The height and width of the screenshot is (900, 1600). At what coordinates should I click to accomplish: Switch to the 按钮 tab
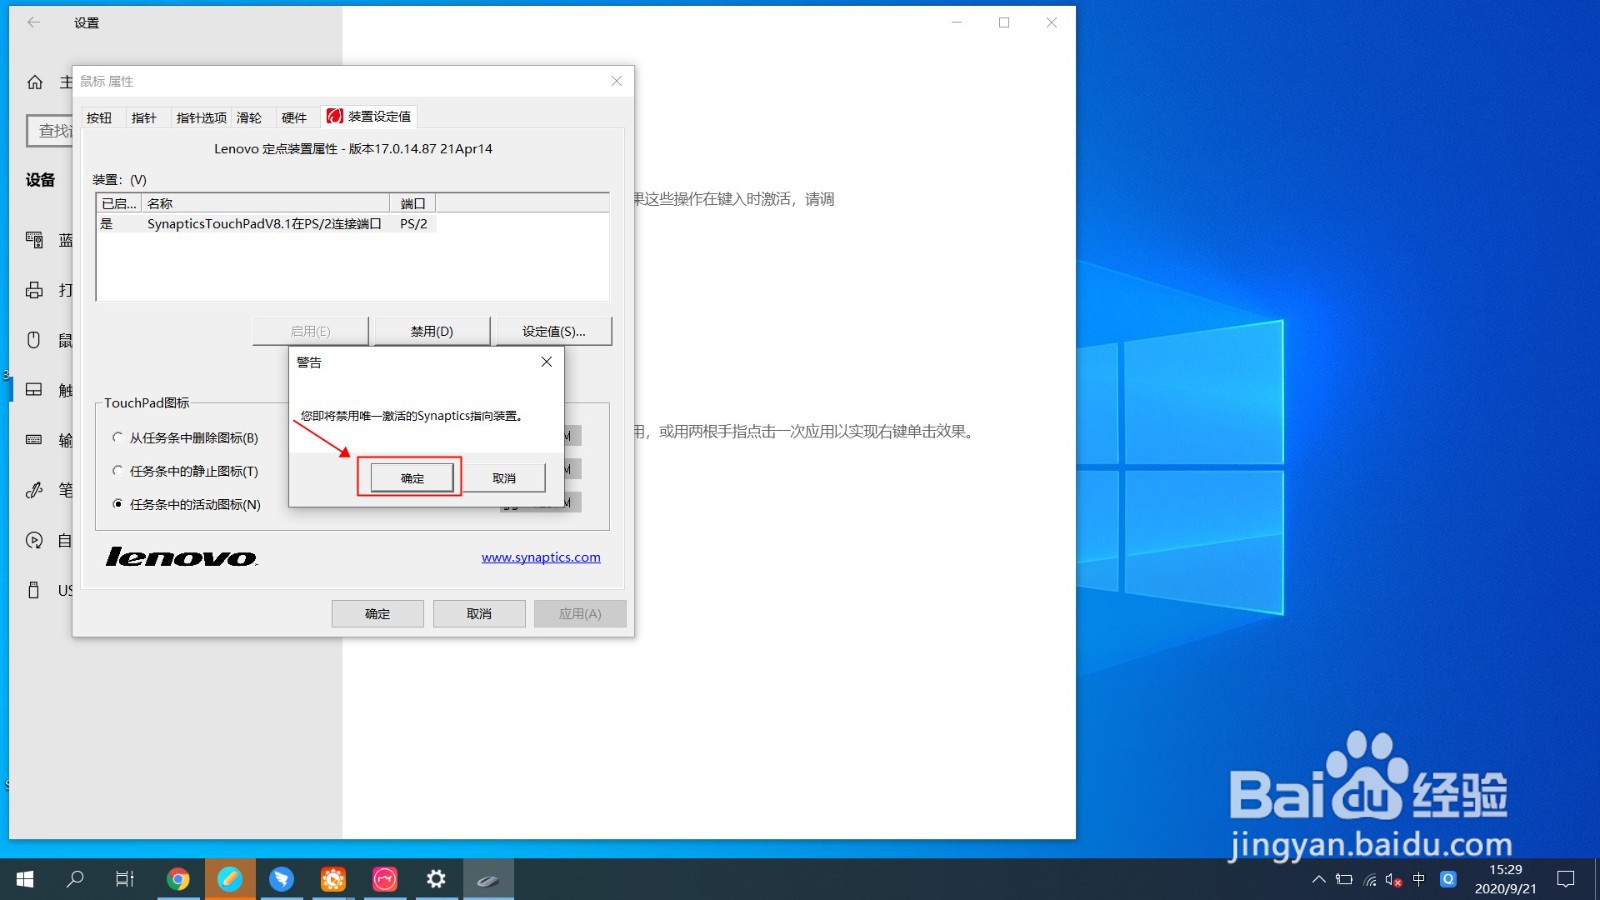tap(99, 118)
